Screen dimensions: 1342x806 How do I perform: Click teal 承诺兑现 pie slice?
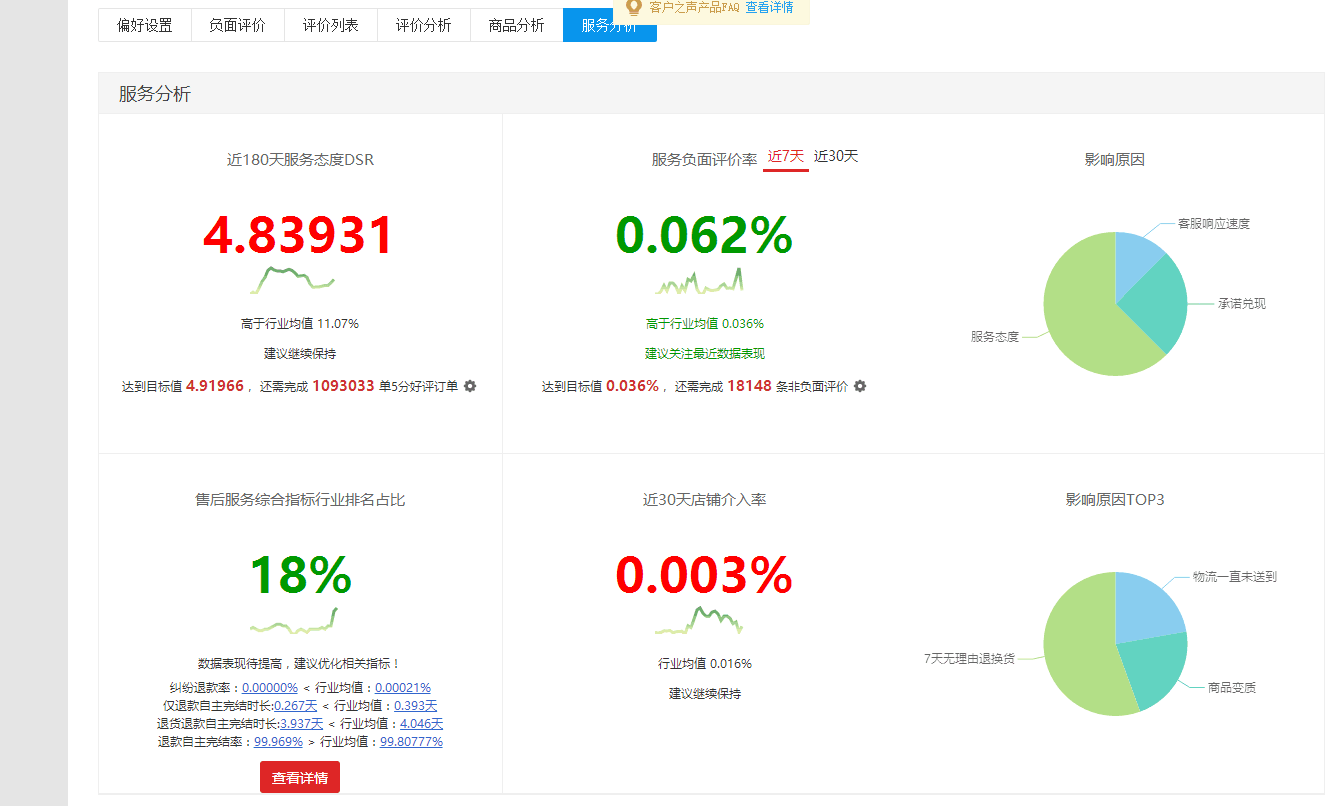coord(1160,302)
